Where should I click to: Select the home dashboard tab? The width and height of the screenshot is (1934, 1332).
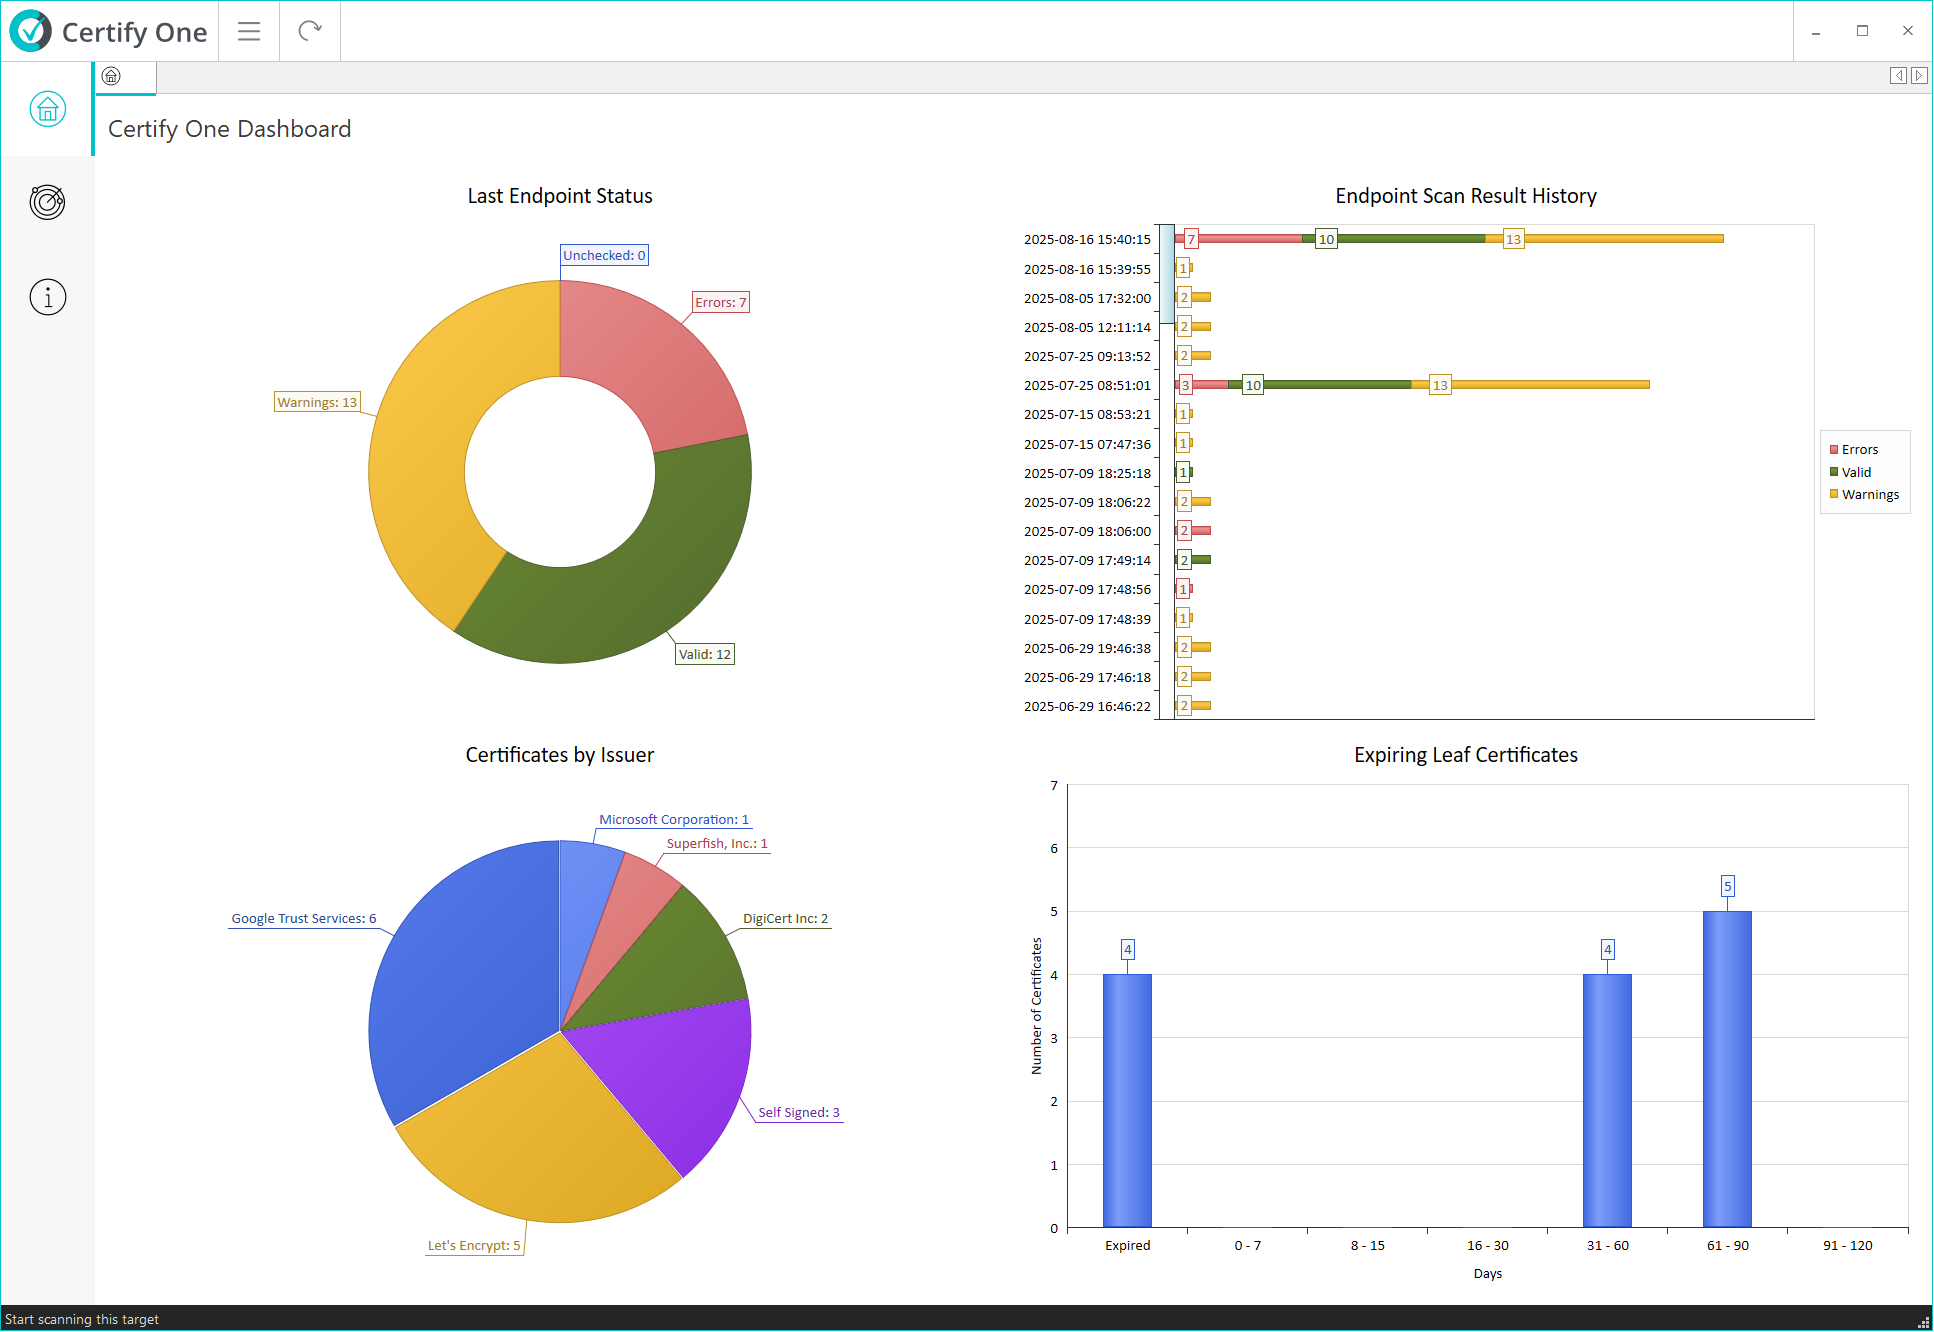pos(112,76)
